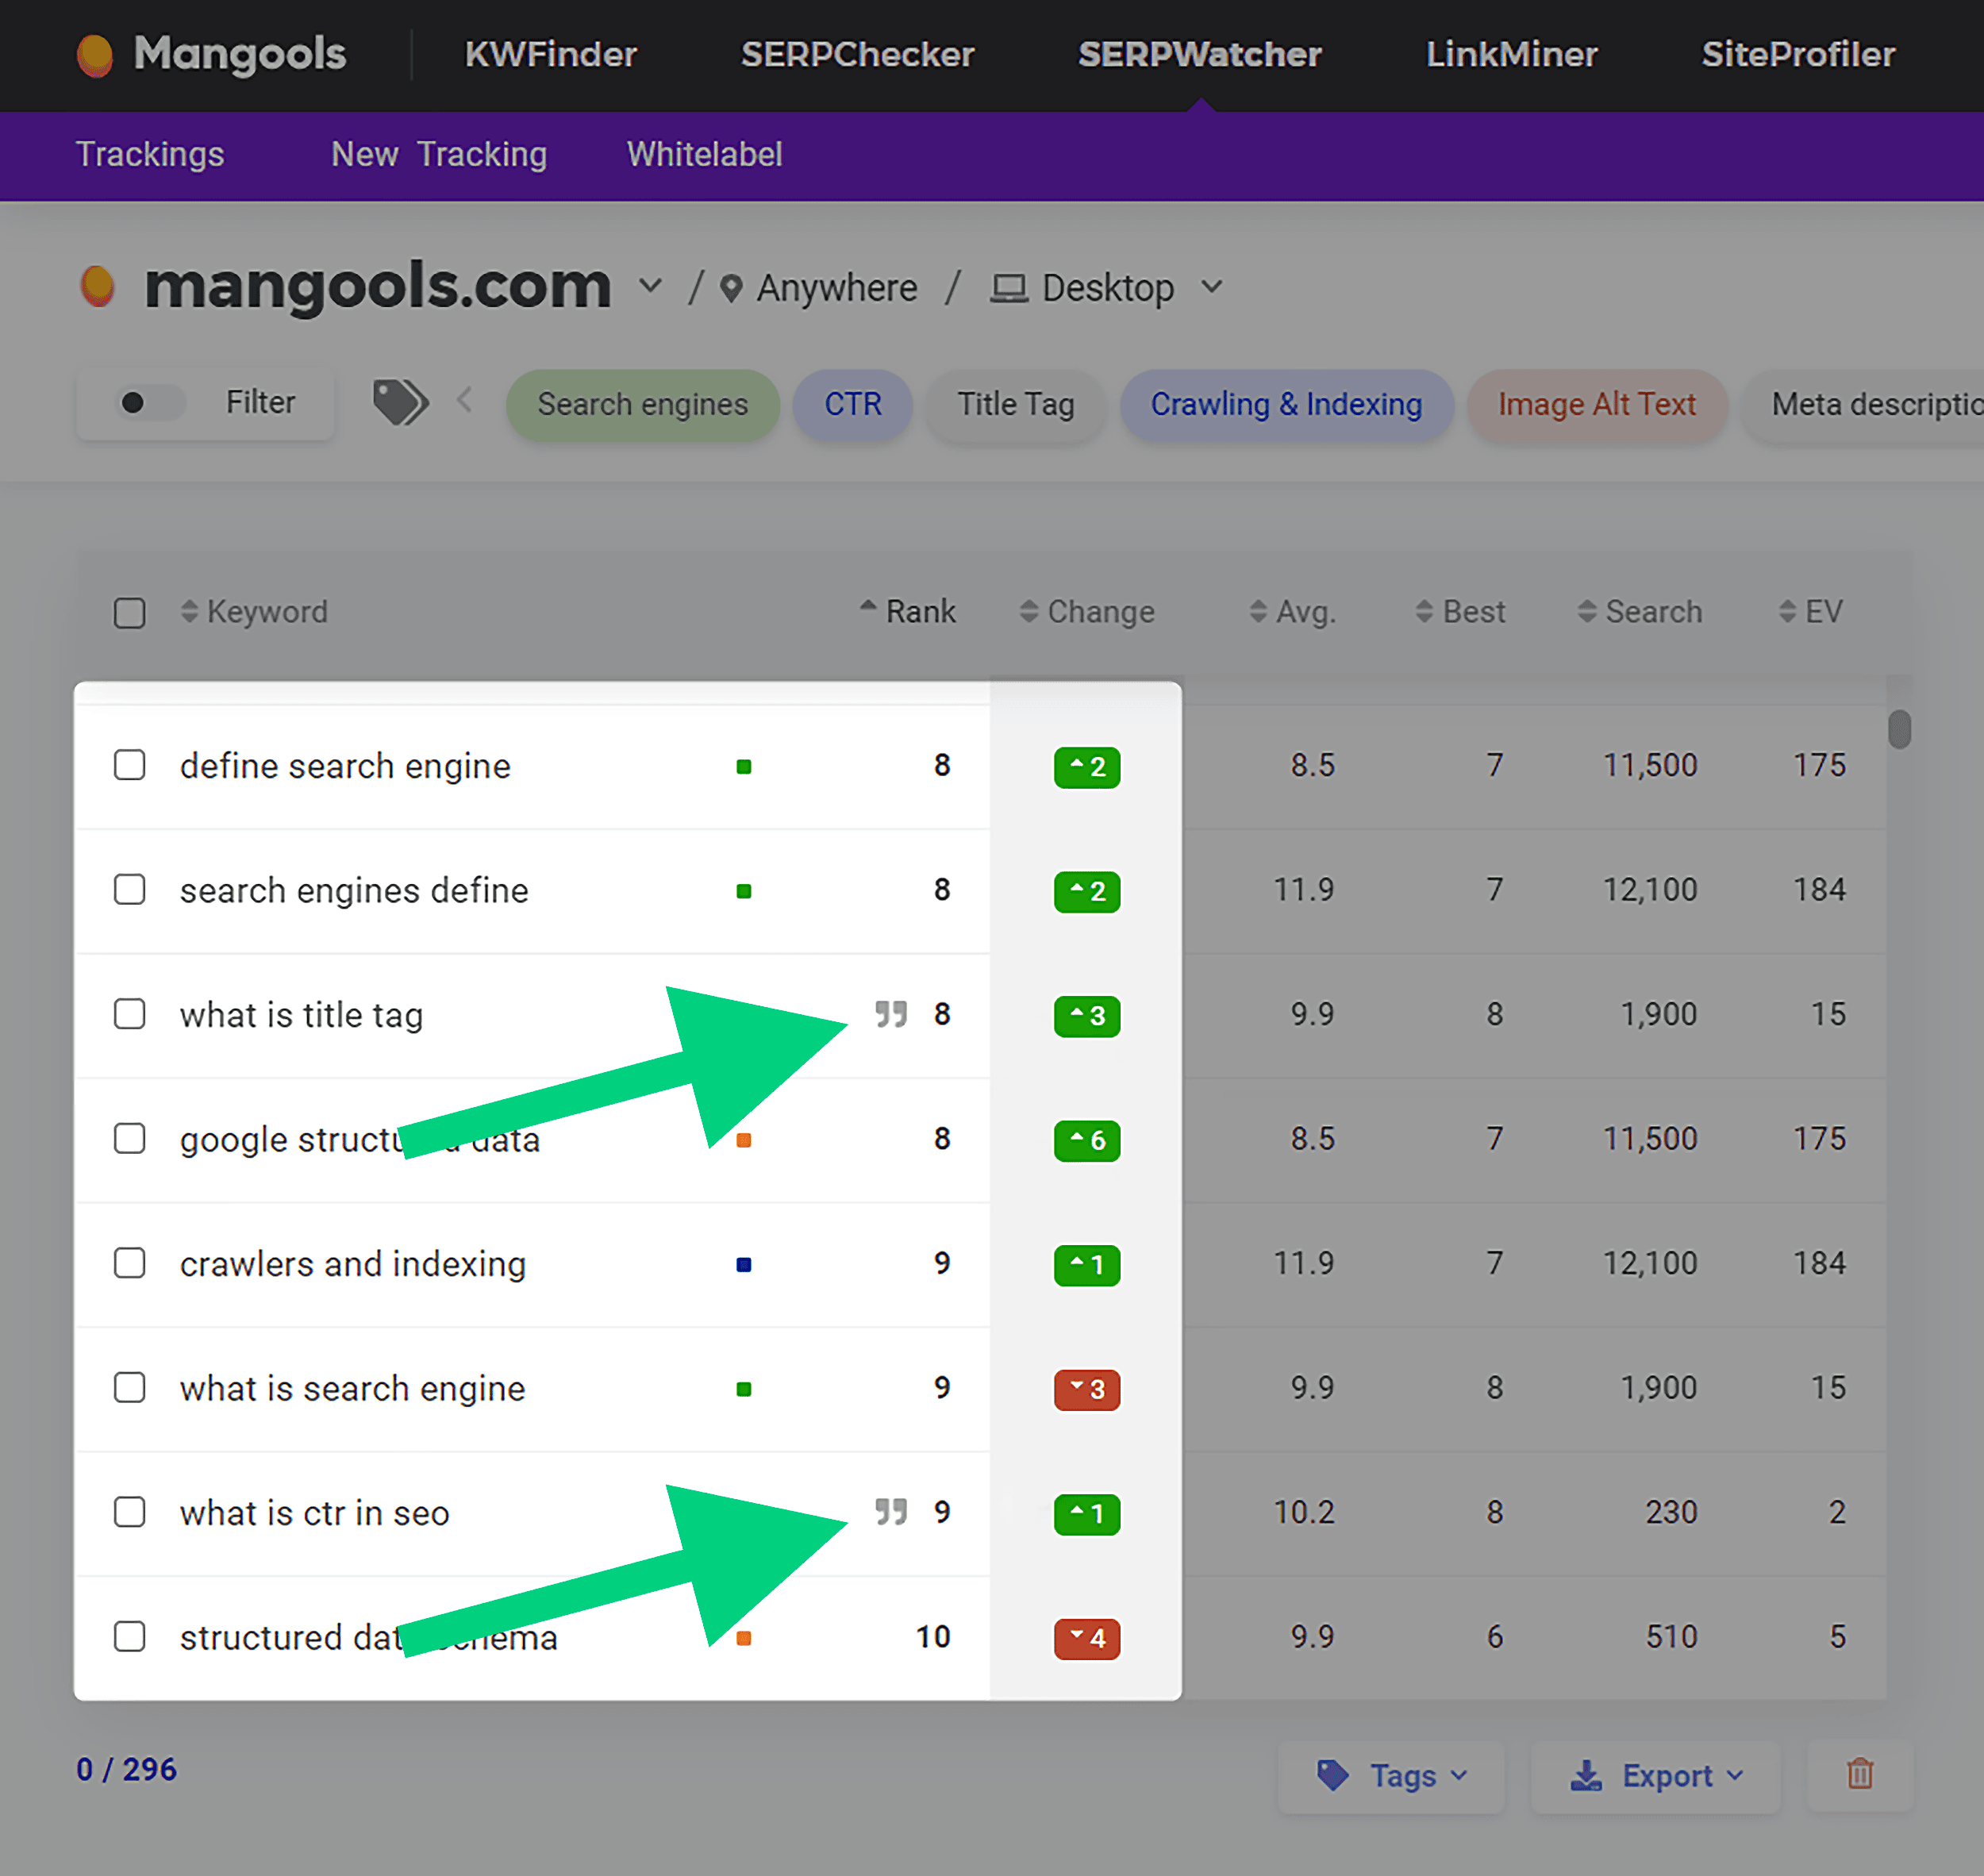Image resolution: width=1984 pixels, height=1876 pixels.
Task: Switch to the SERPChecker tool
Action: tap(857, 55)
